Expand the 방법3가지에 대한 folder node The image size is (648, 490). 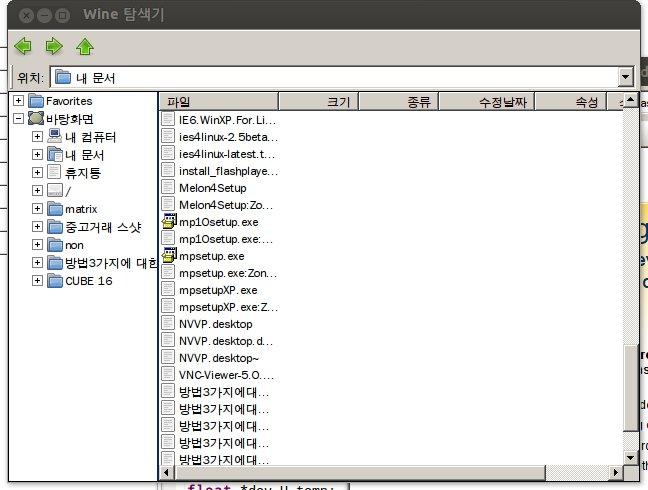[x=37, y=262]
